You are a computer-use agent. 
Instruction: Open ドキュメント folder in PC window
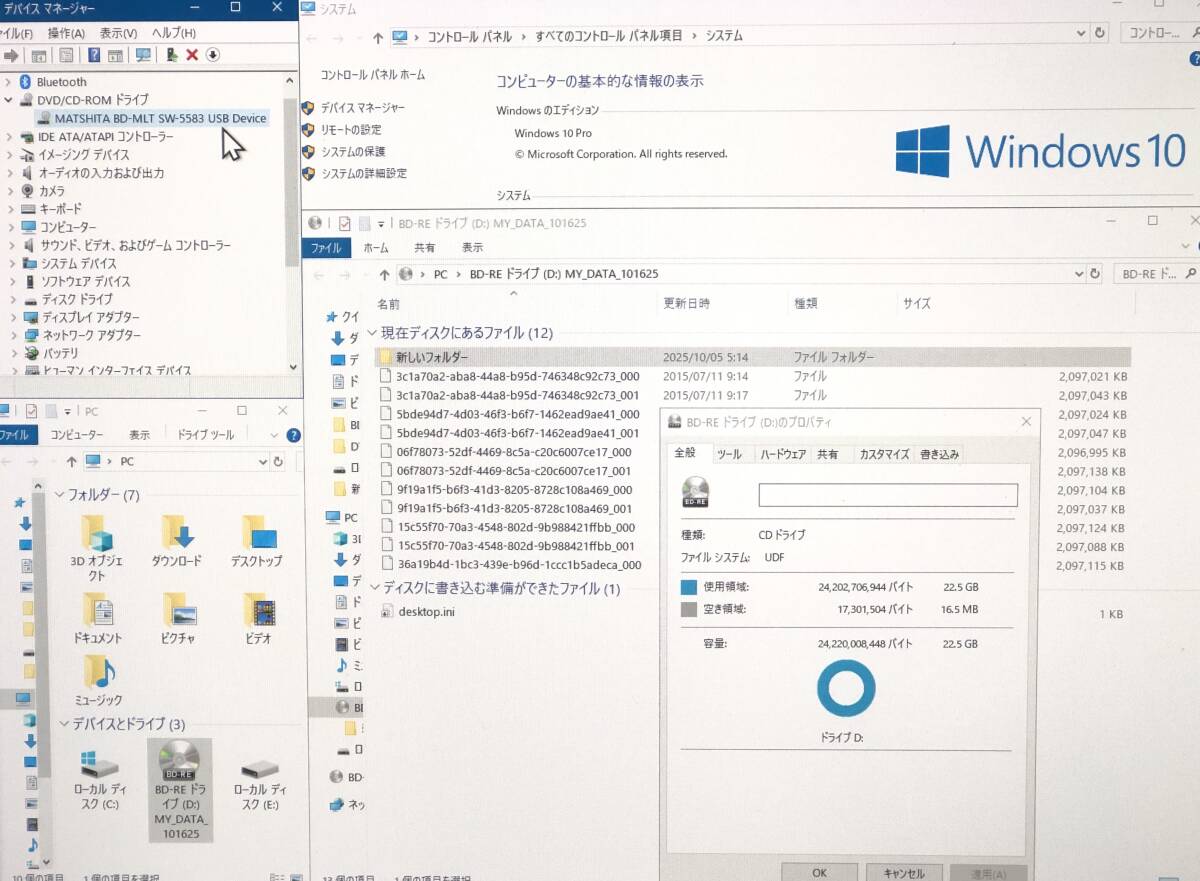97,618
